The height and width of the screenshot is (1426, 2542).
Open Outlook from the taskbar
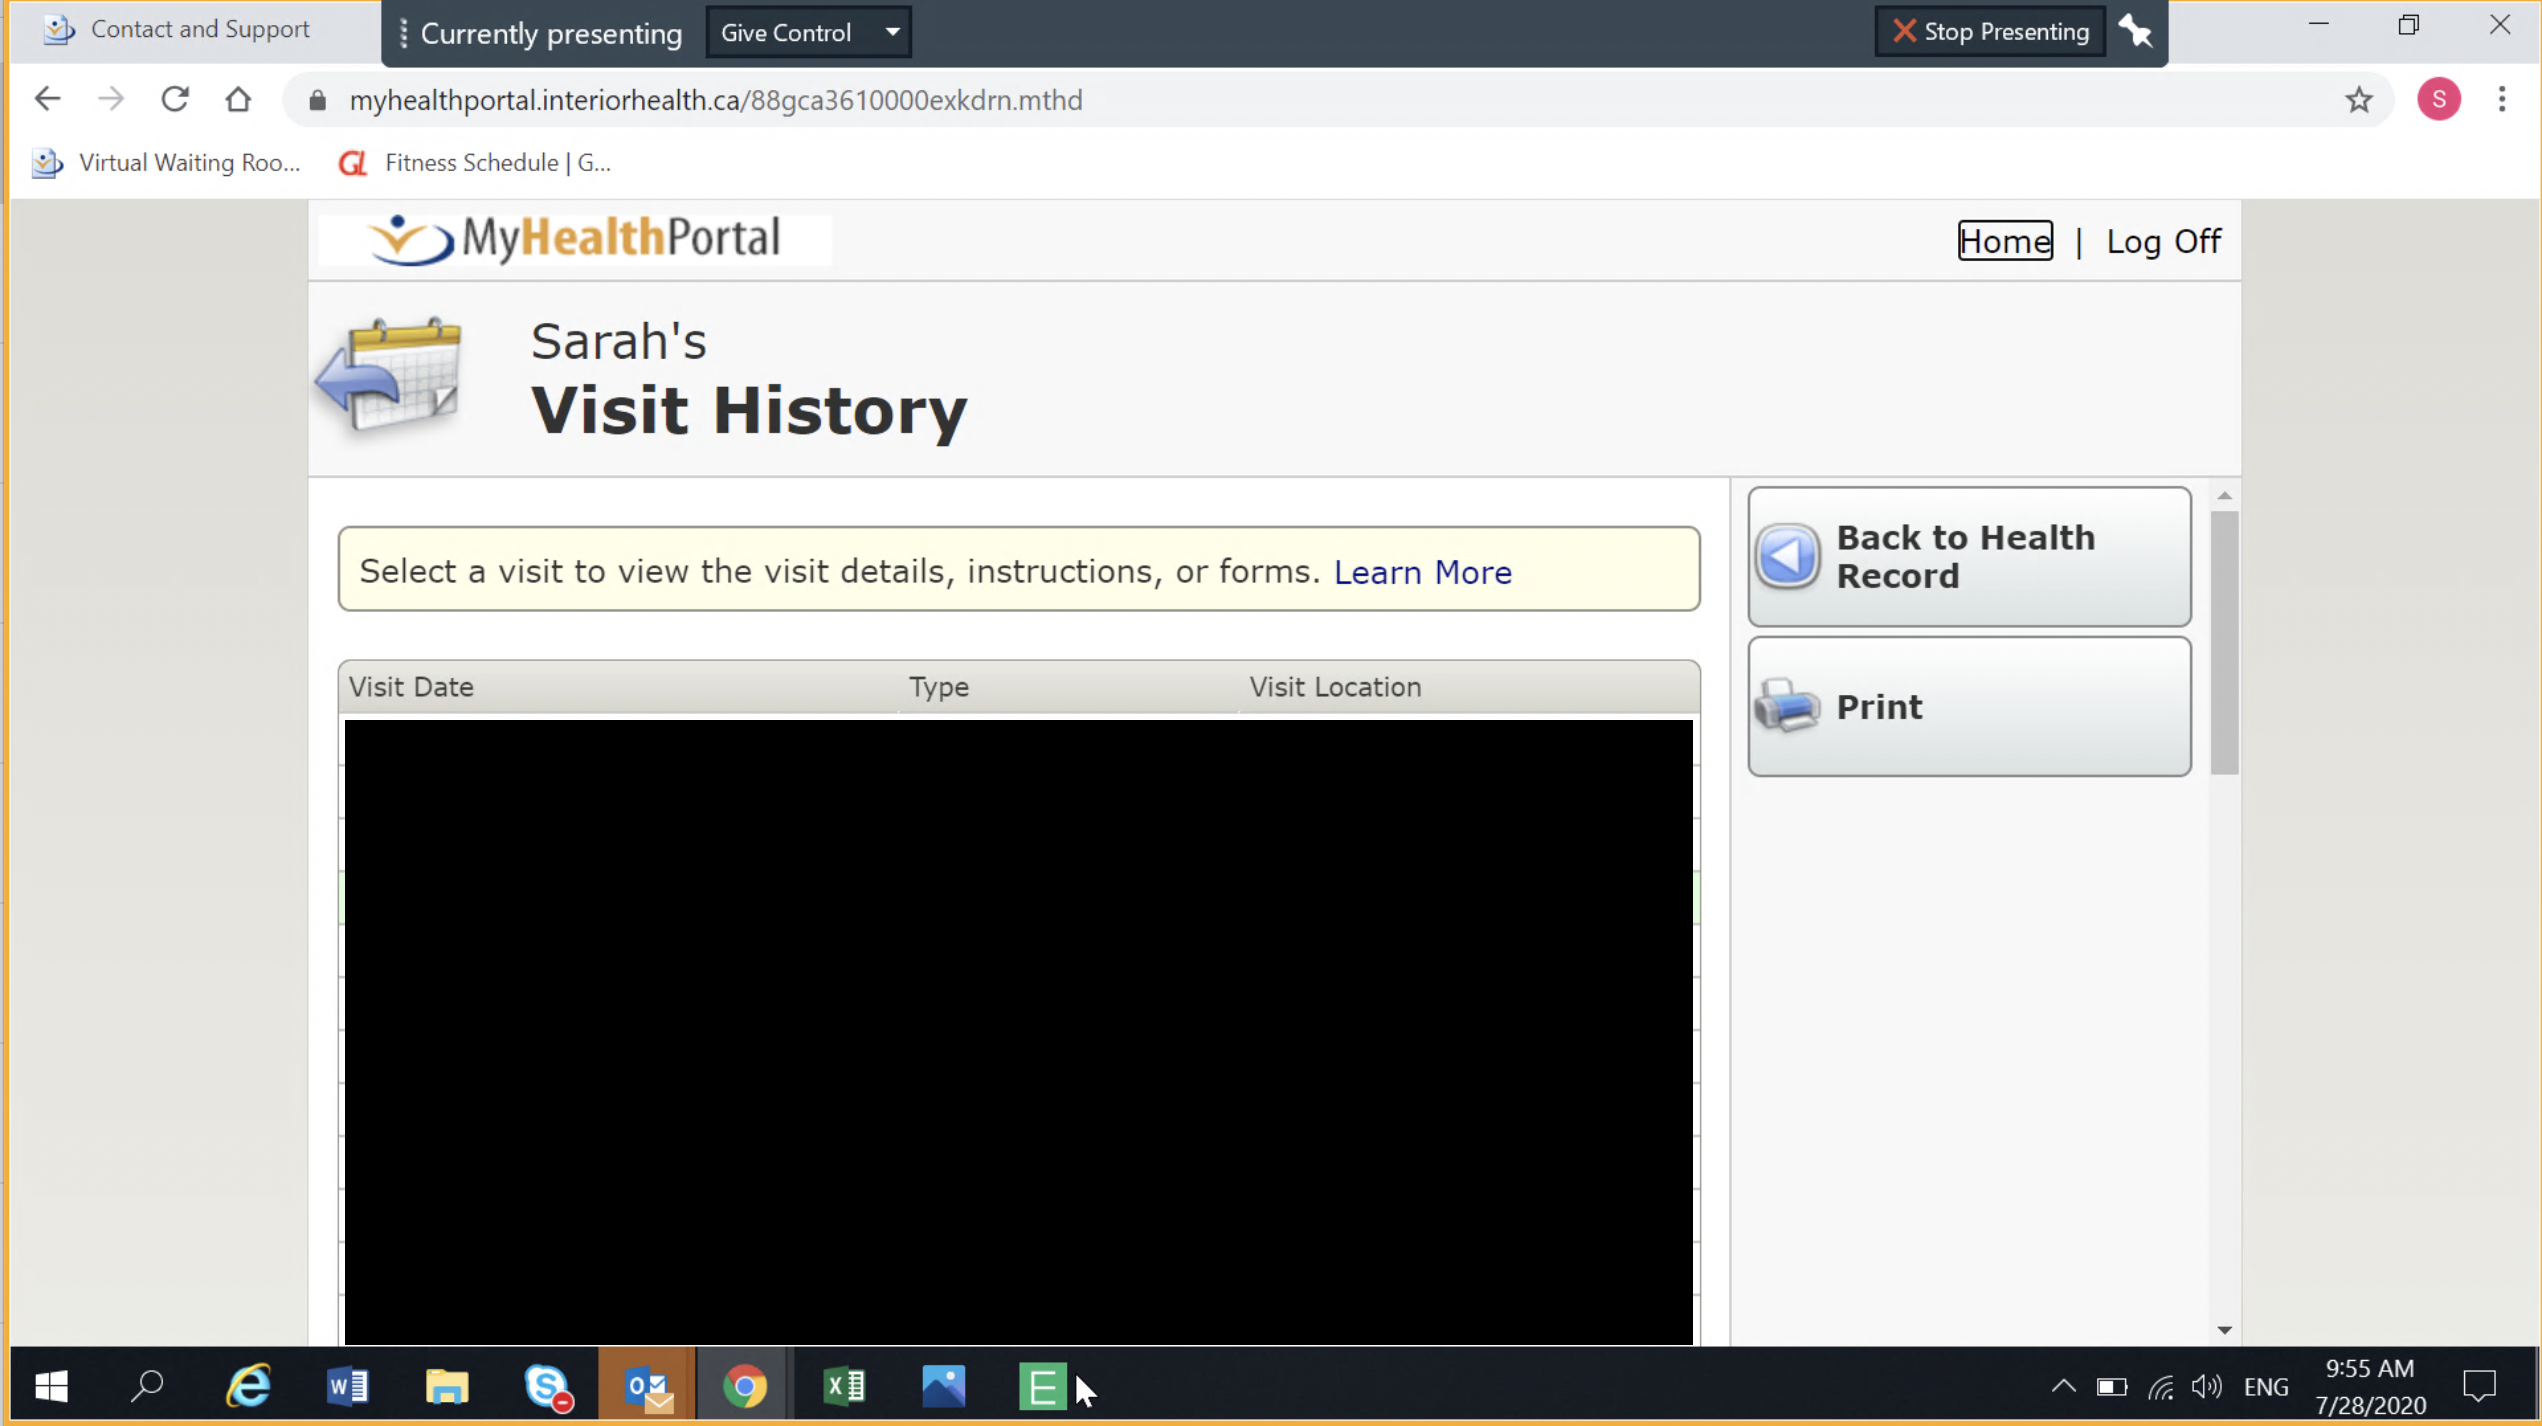647,1386
